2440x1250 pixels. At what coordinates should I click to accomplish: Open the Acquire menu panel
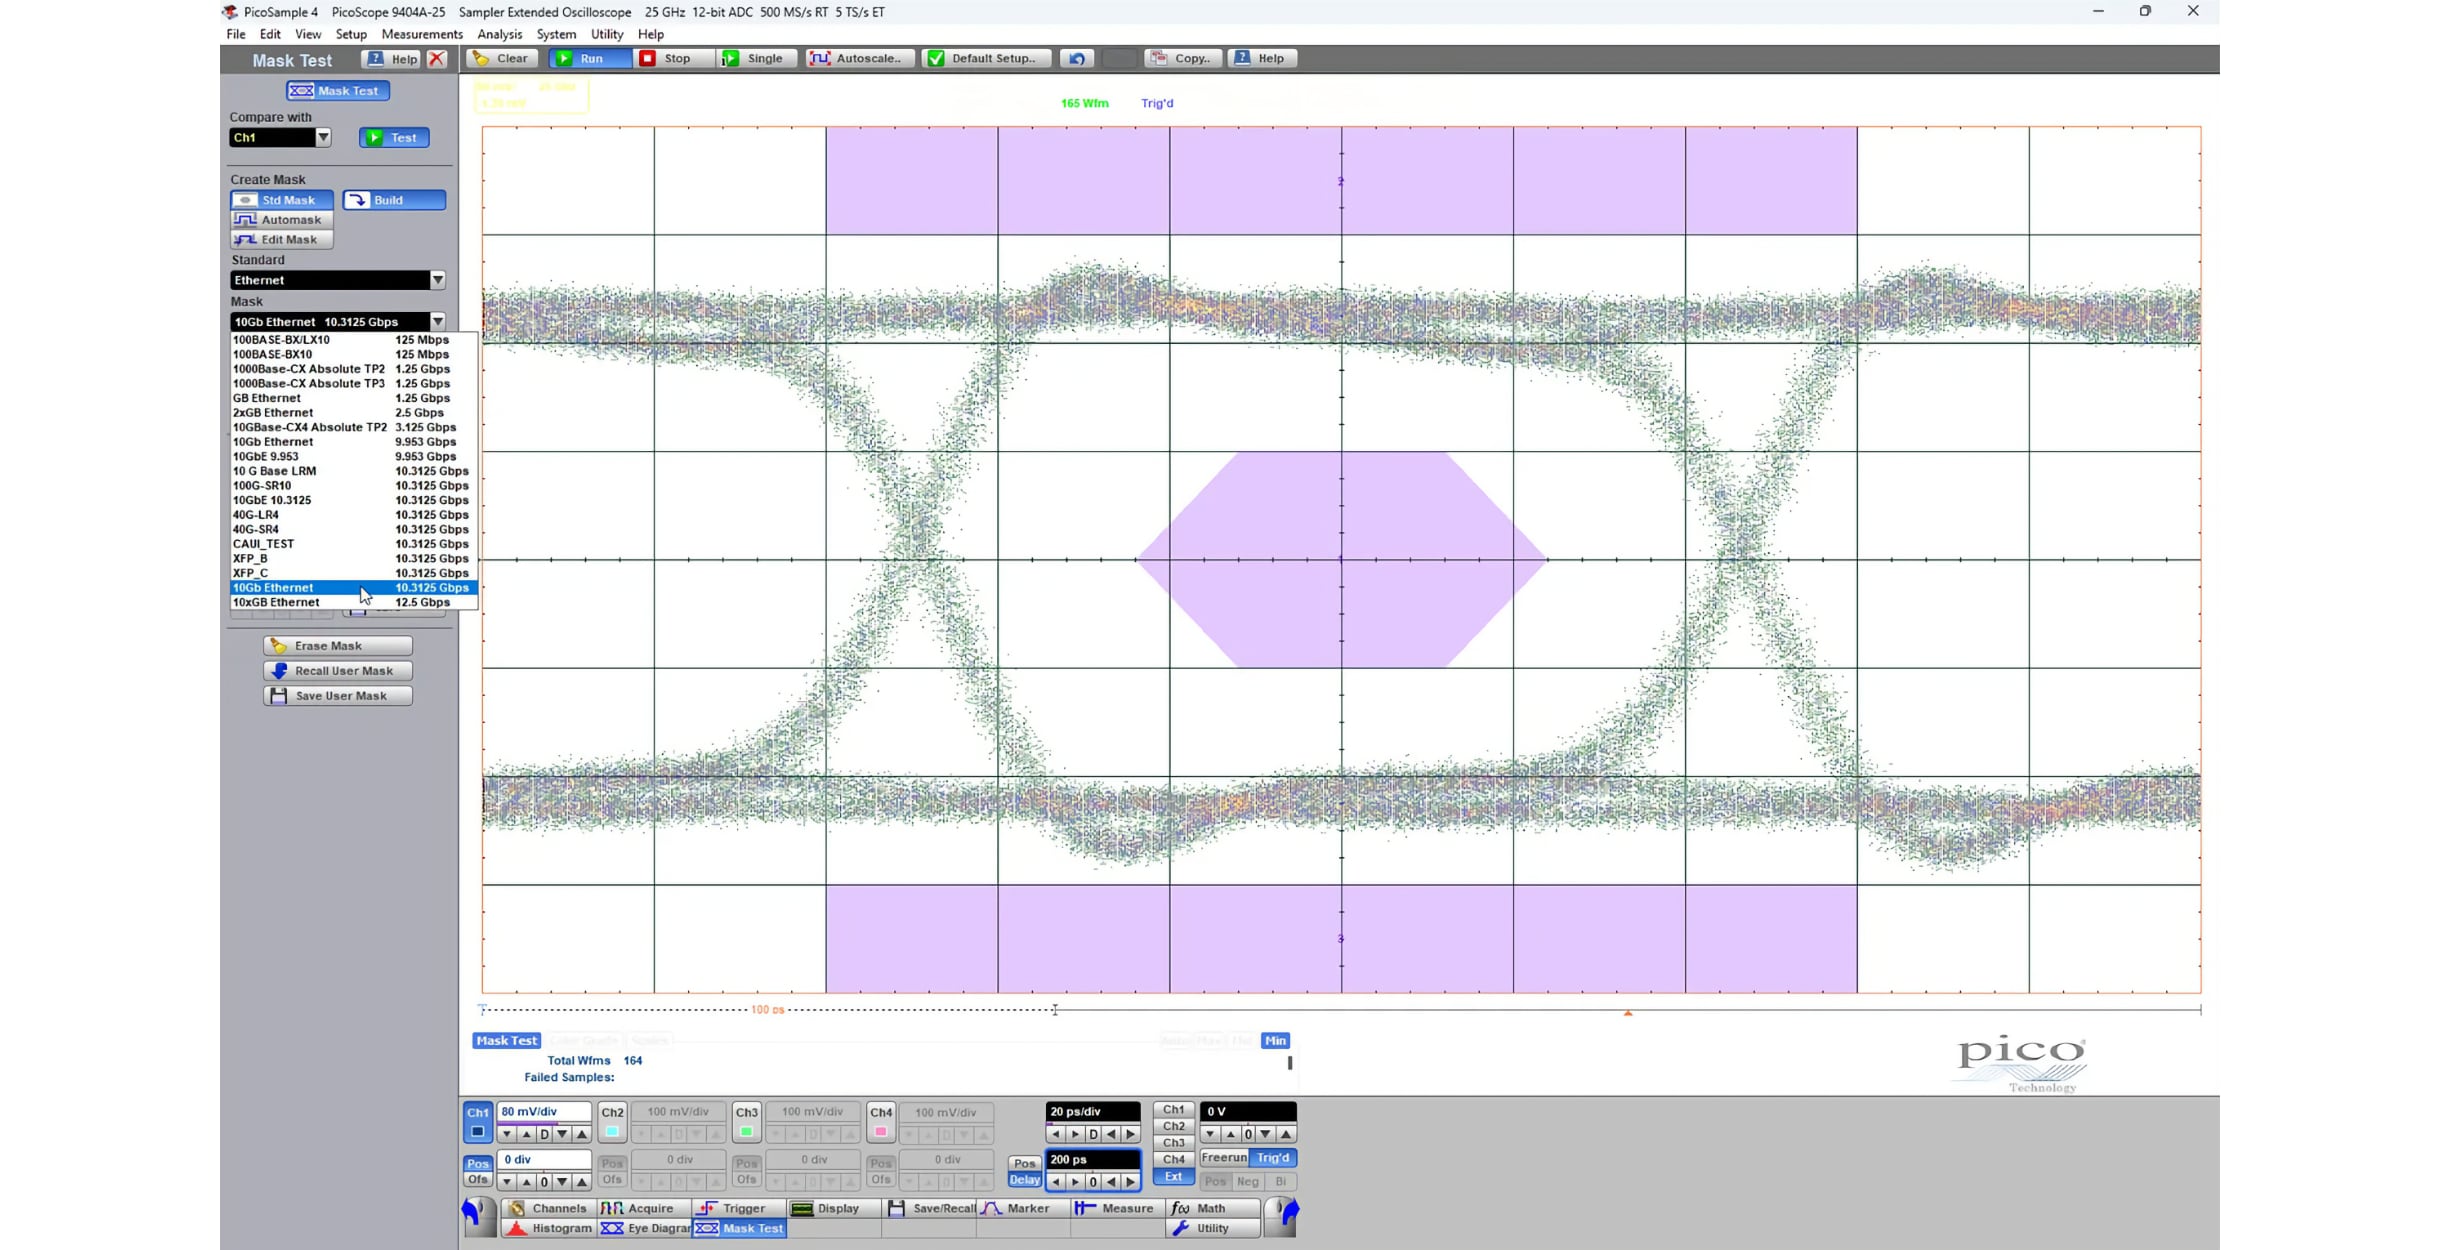coord(642,1209)
